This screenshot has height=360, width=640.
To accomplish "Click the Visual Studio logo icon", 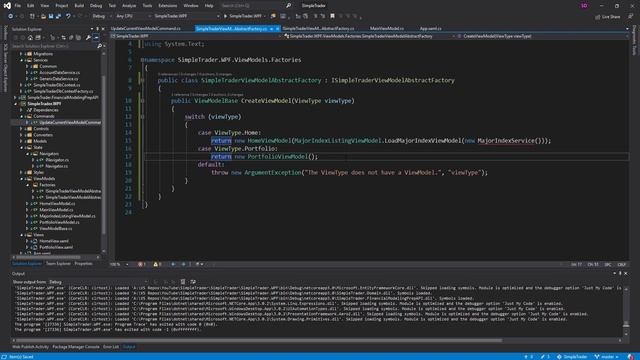I will [7, 6].
